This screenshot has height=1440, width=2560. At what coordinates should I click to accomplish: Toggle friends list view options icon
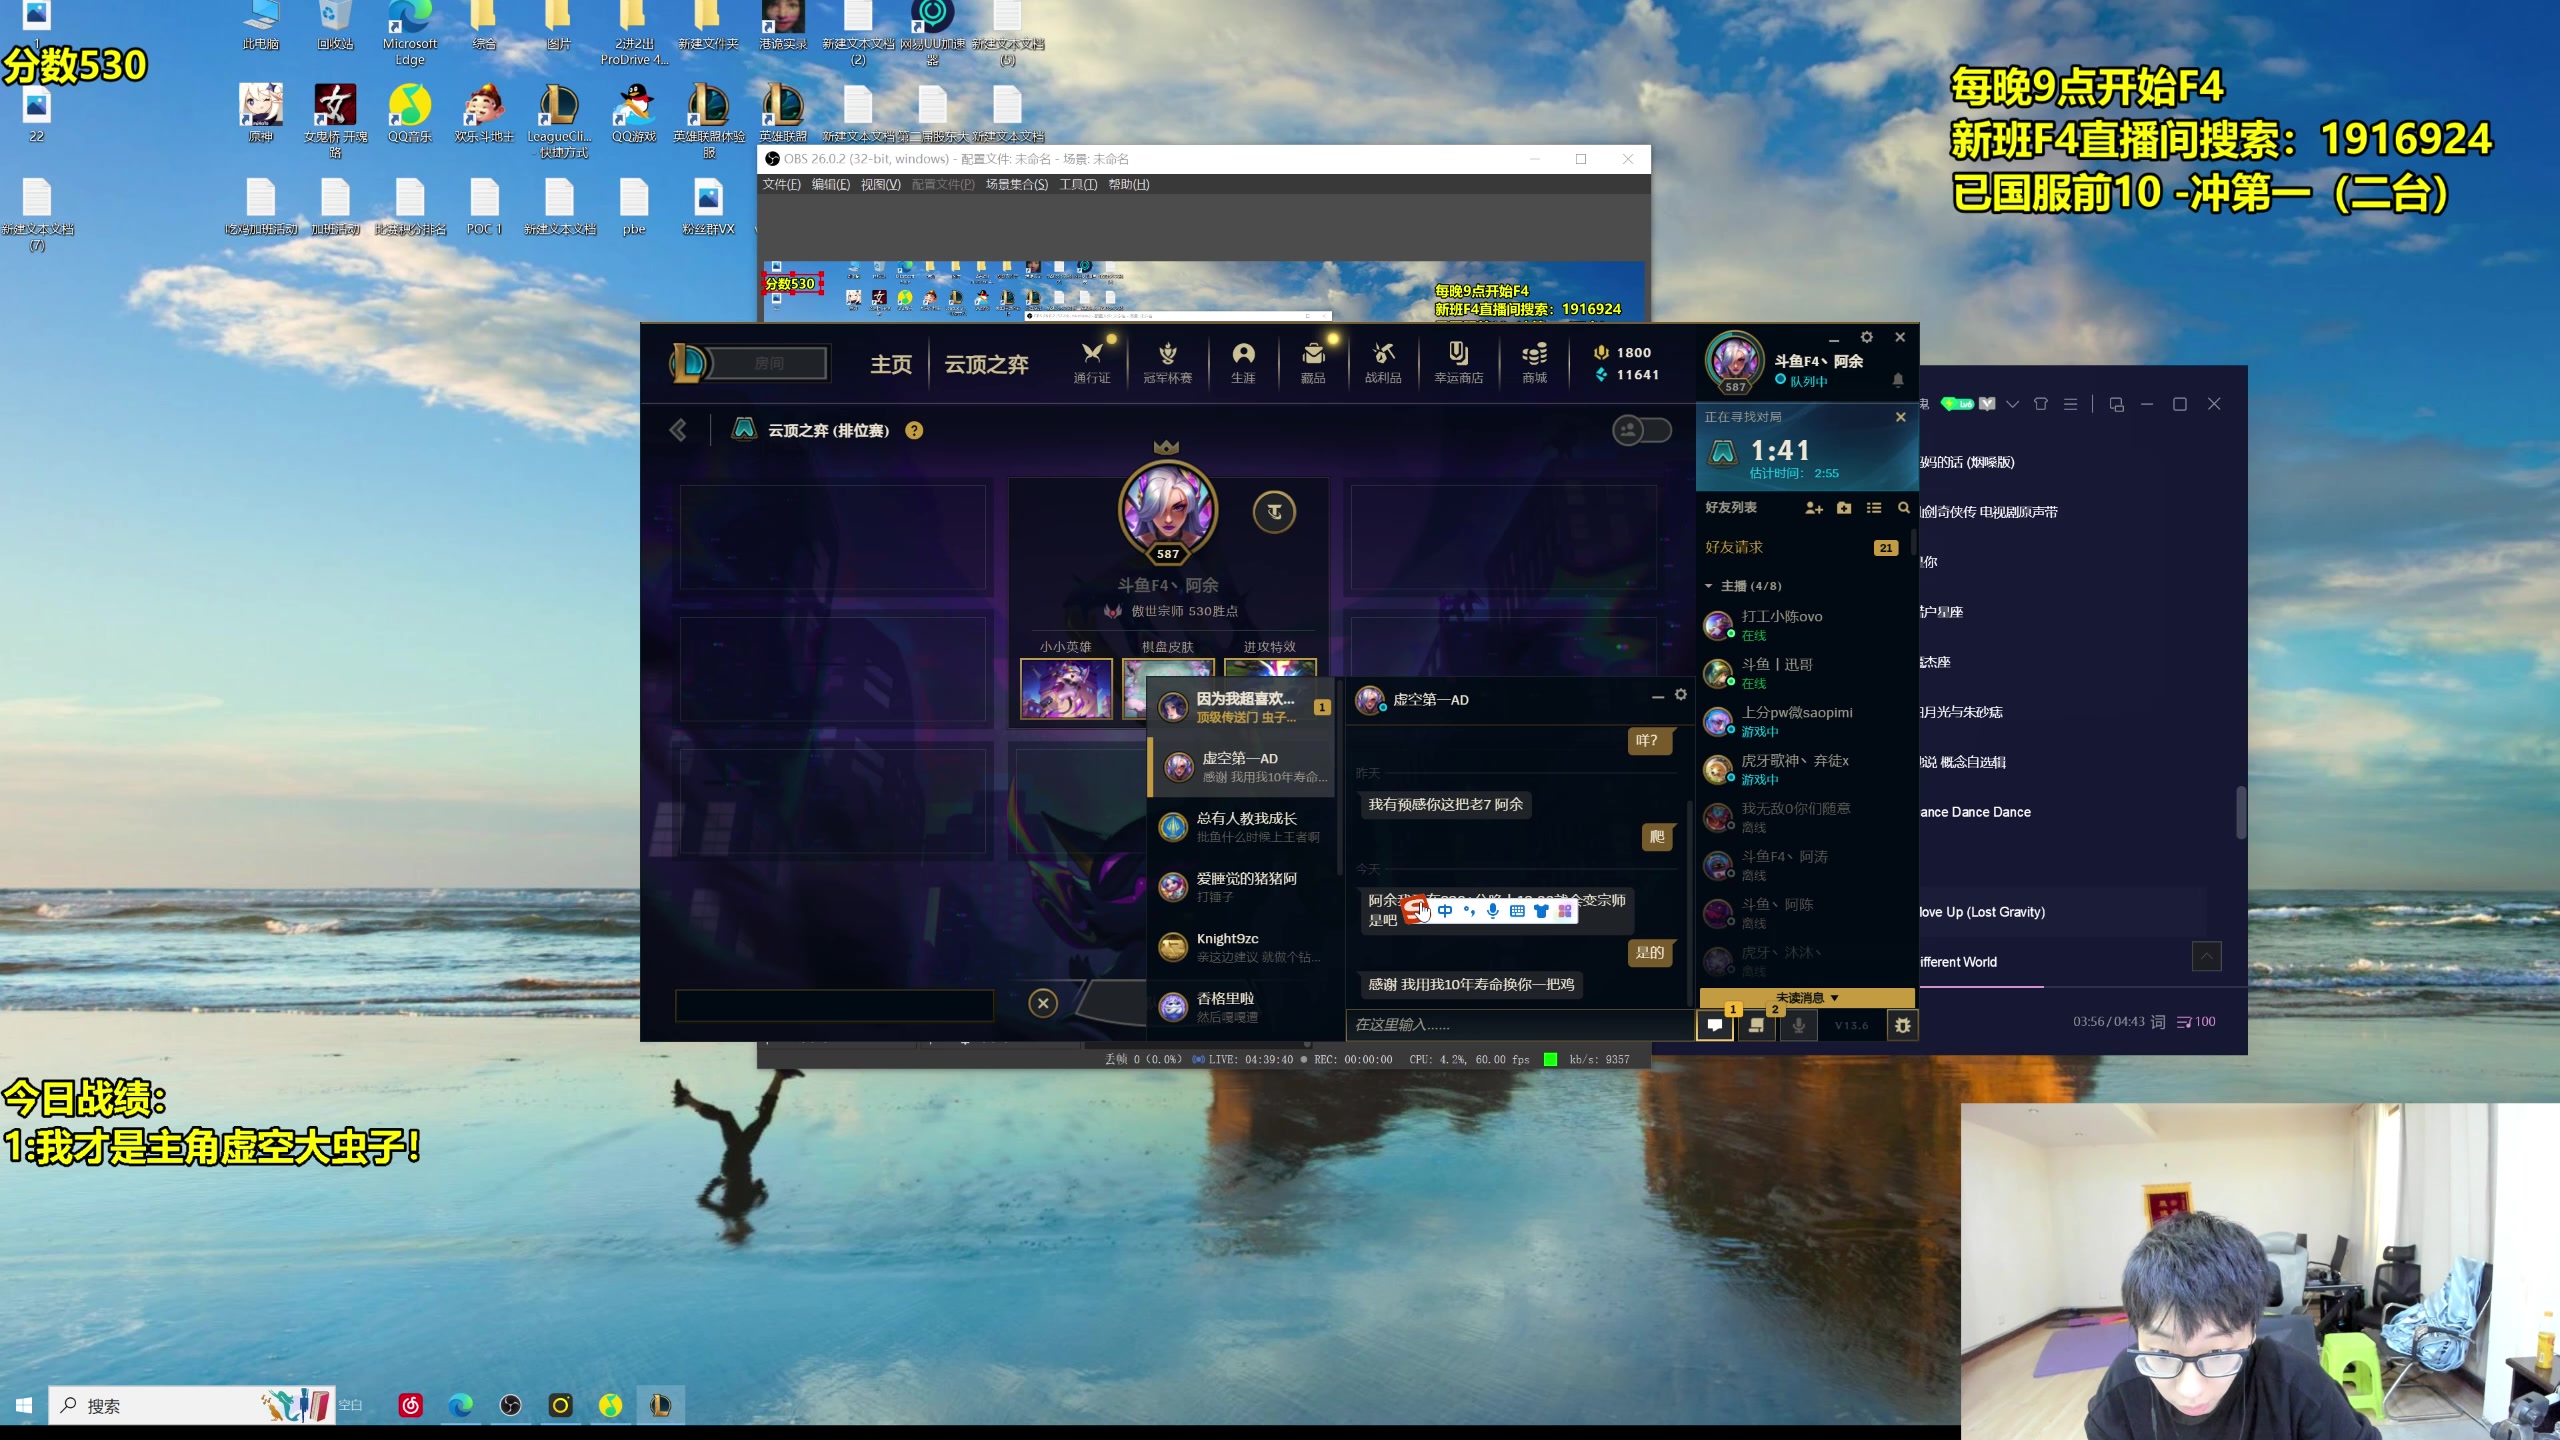[1873, 508]
